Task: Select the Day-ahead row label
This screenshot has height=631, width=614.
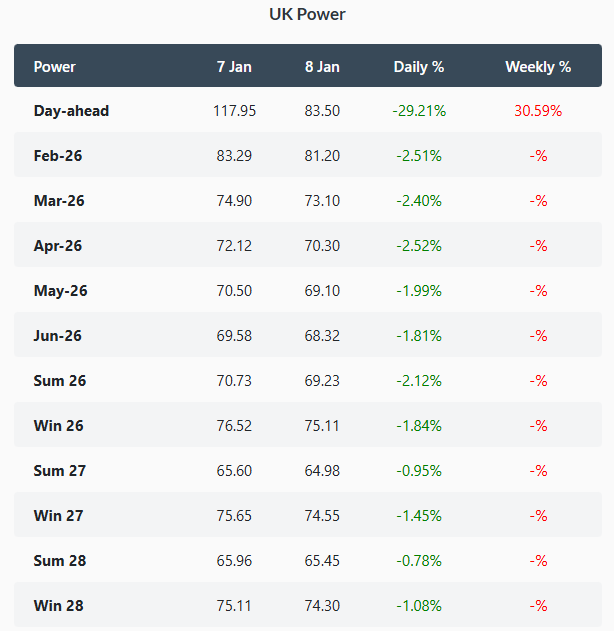Action: pos(71,111)
